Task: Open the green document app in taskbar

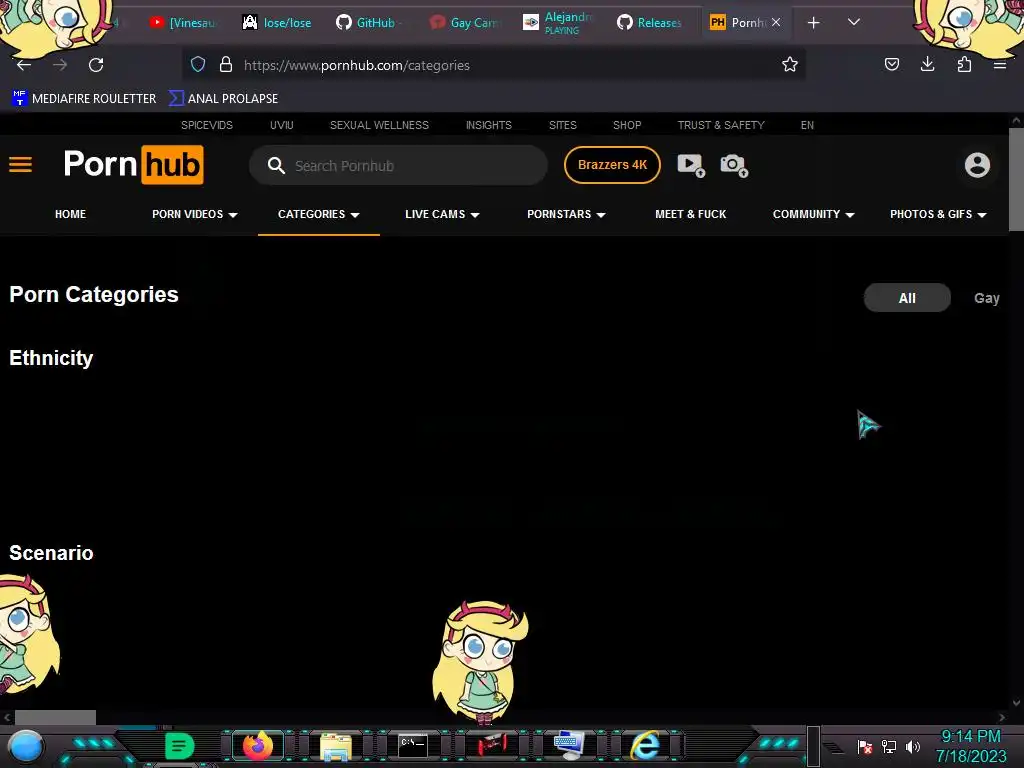Action: [x=179, y=746]
